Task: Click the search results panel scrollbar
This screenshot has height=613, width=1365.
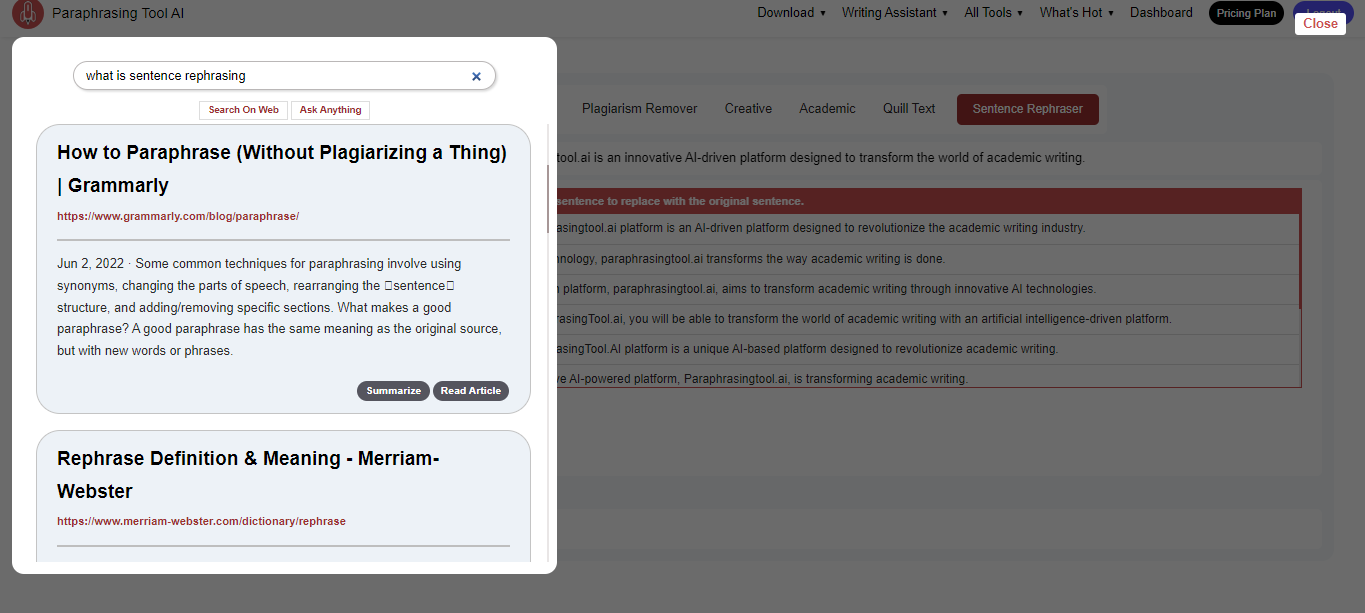Action: 547,200
